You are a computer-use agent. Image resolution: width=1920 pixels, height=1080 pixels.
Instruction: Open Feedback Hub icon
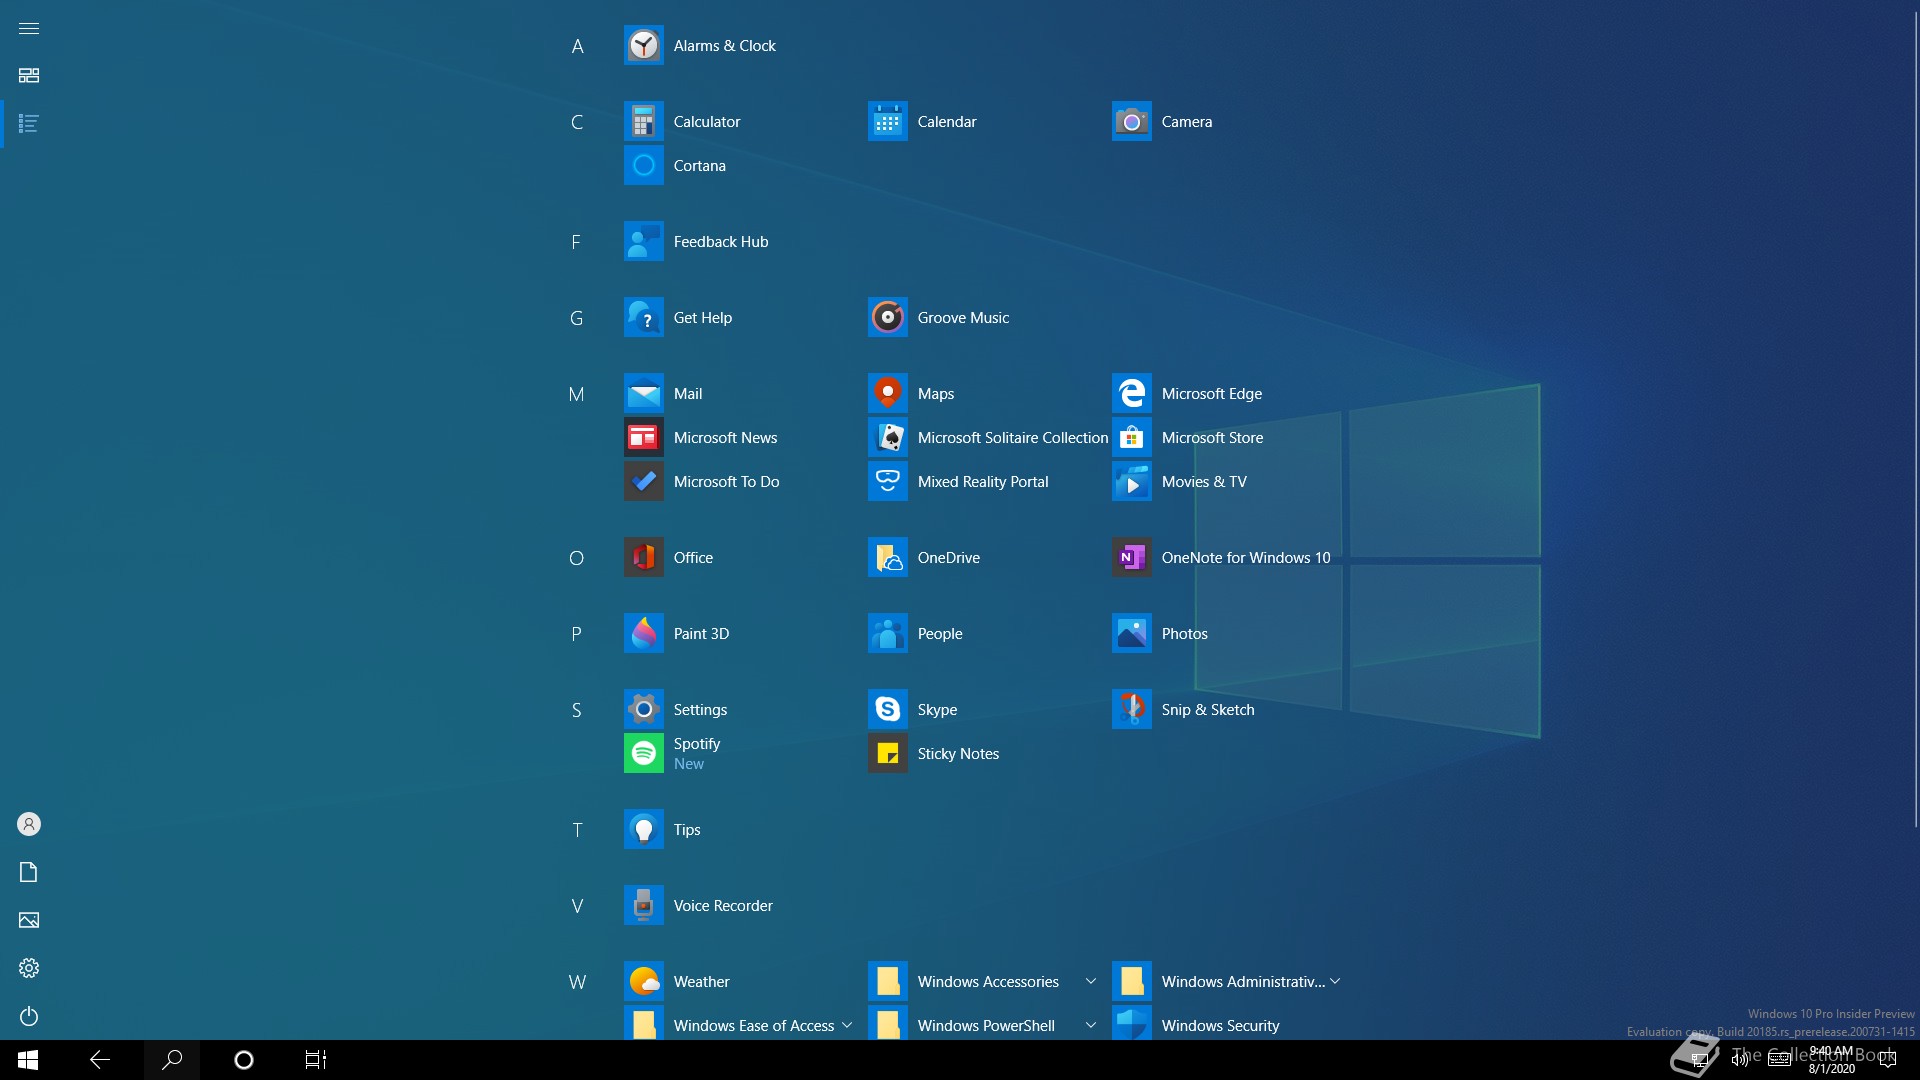click(x=643, y=241)
